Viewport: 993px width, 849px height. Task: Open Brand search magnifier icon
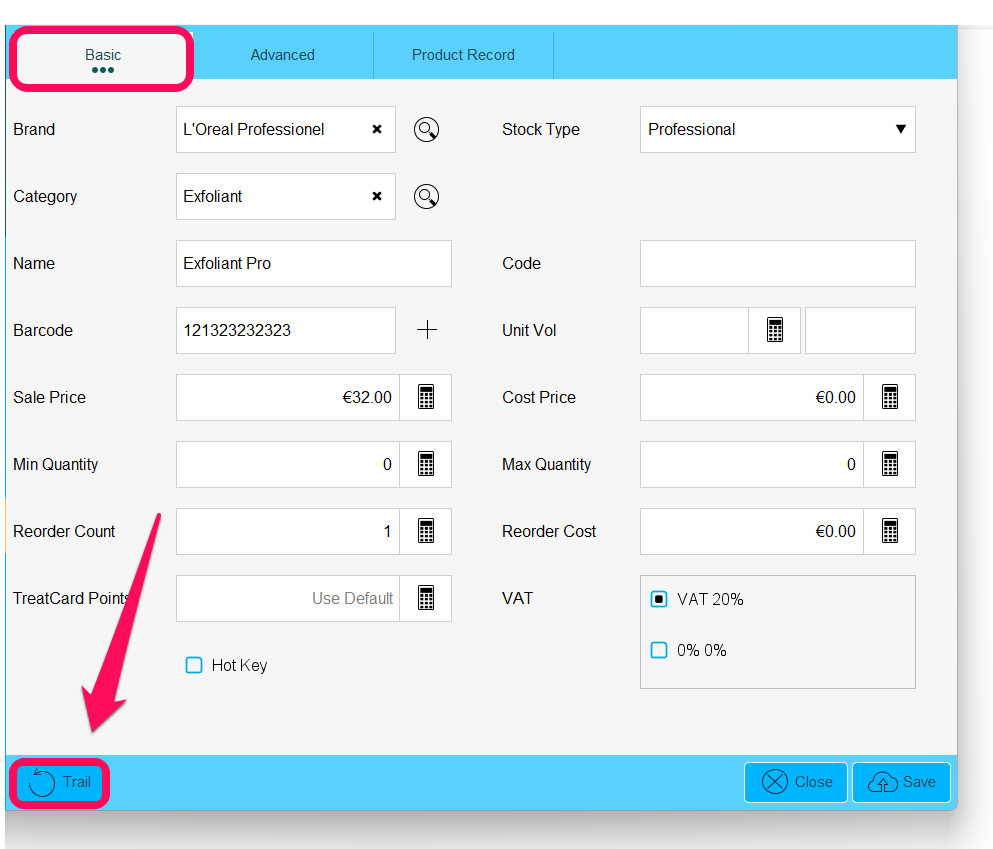[426, 130]
